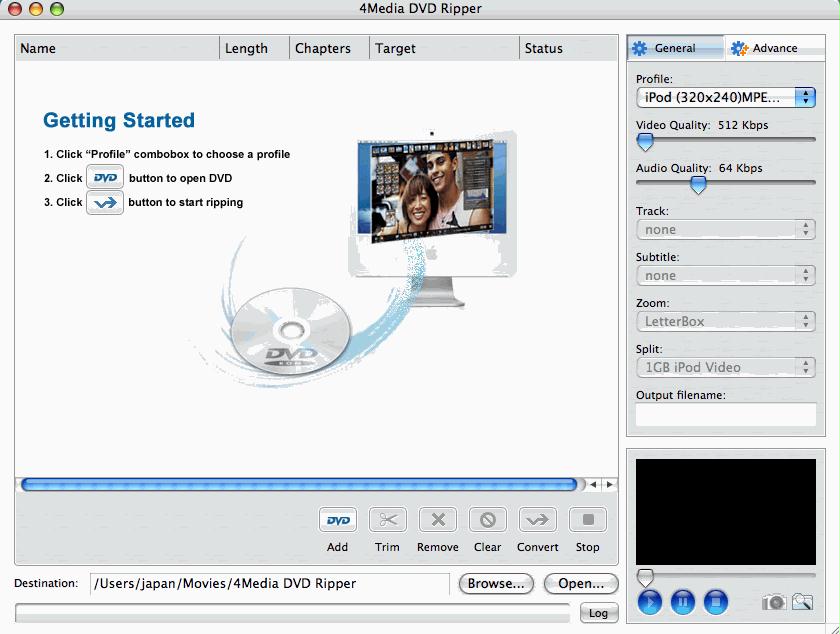This screenshot has height=634, width=840.
Task: Expand the Zoom LetterBox dropdown
Action: (726, 322)
